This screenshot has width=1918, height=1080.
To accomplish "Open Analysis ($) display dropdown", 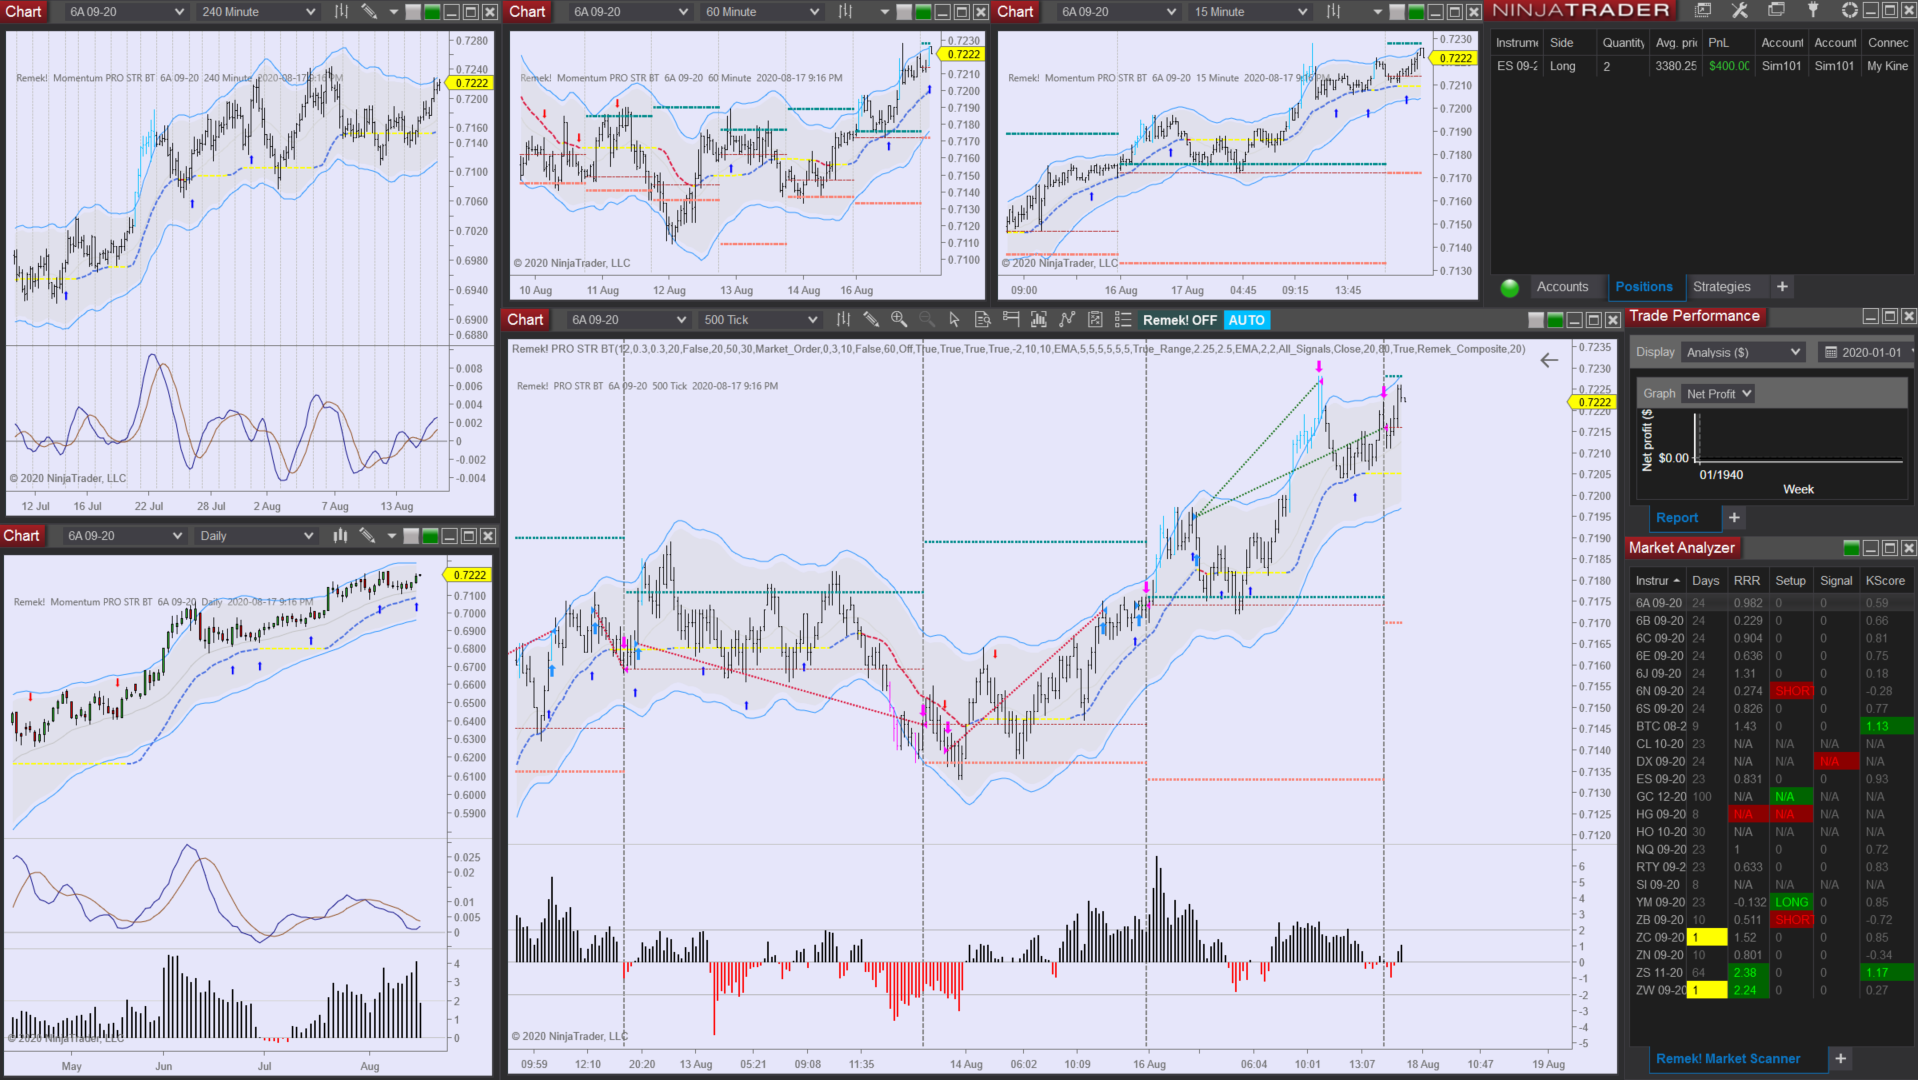I will (x=1742, y=352).
